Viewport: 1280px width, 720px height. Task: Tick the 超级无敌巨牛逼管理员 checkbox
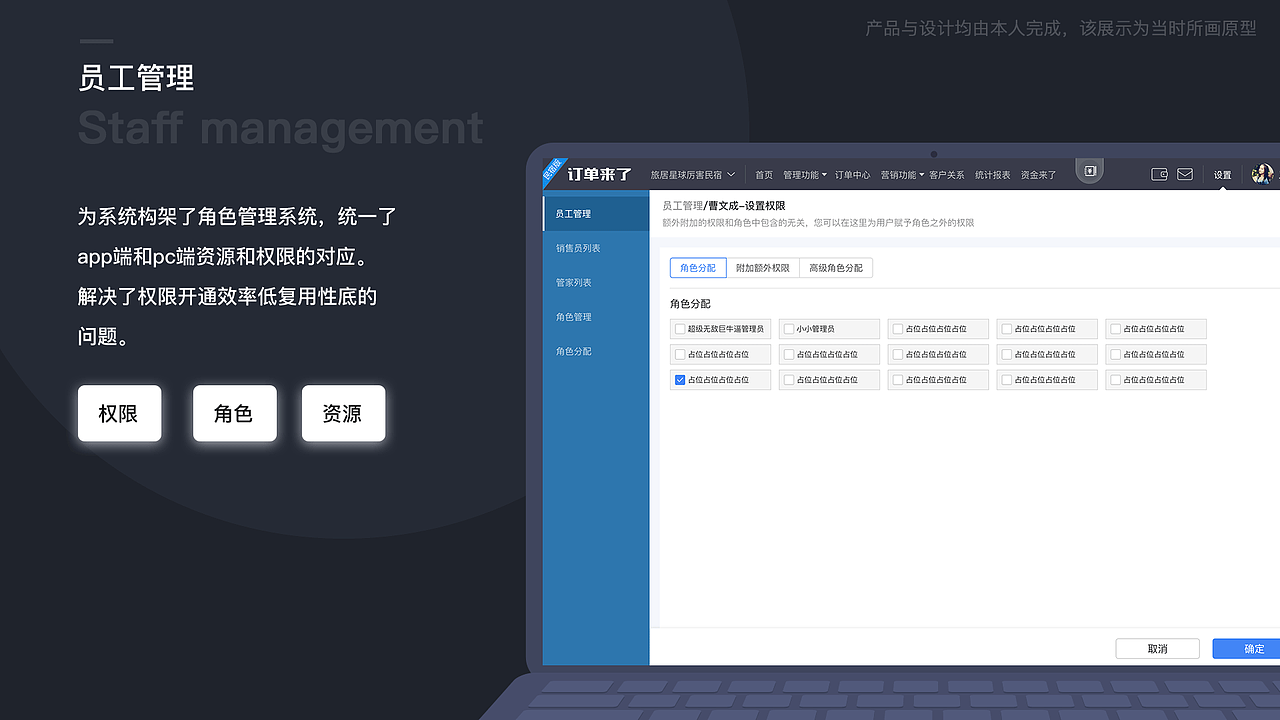(x=680, y=329)
